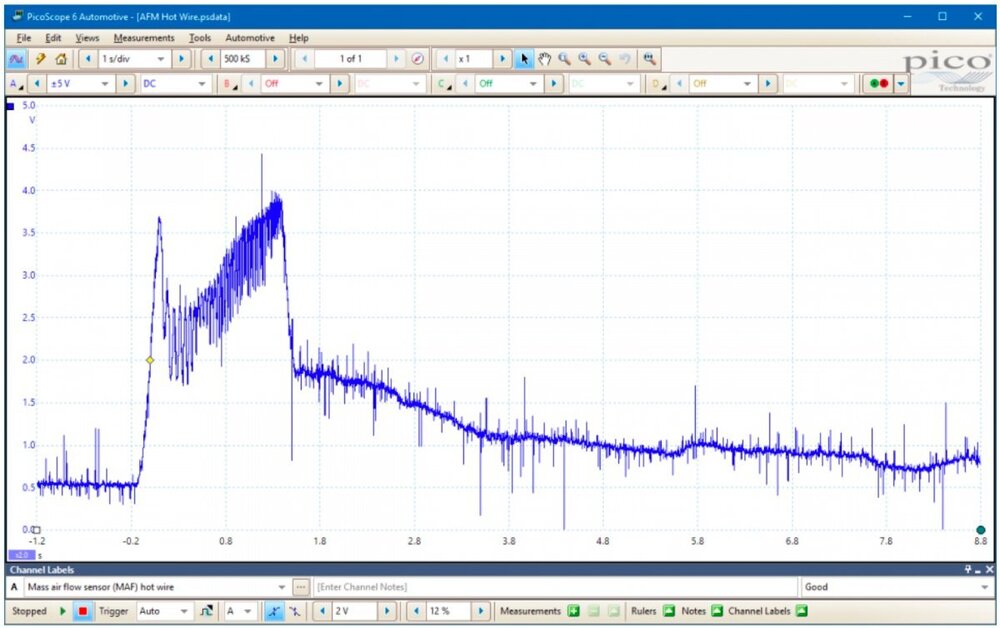Open the lightning bolt setup icon
The width and height of the screenshot is (1000, 628).
pyautogui.click(x=40, y=59)
